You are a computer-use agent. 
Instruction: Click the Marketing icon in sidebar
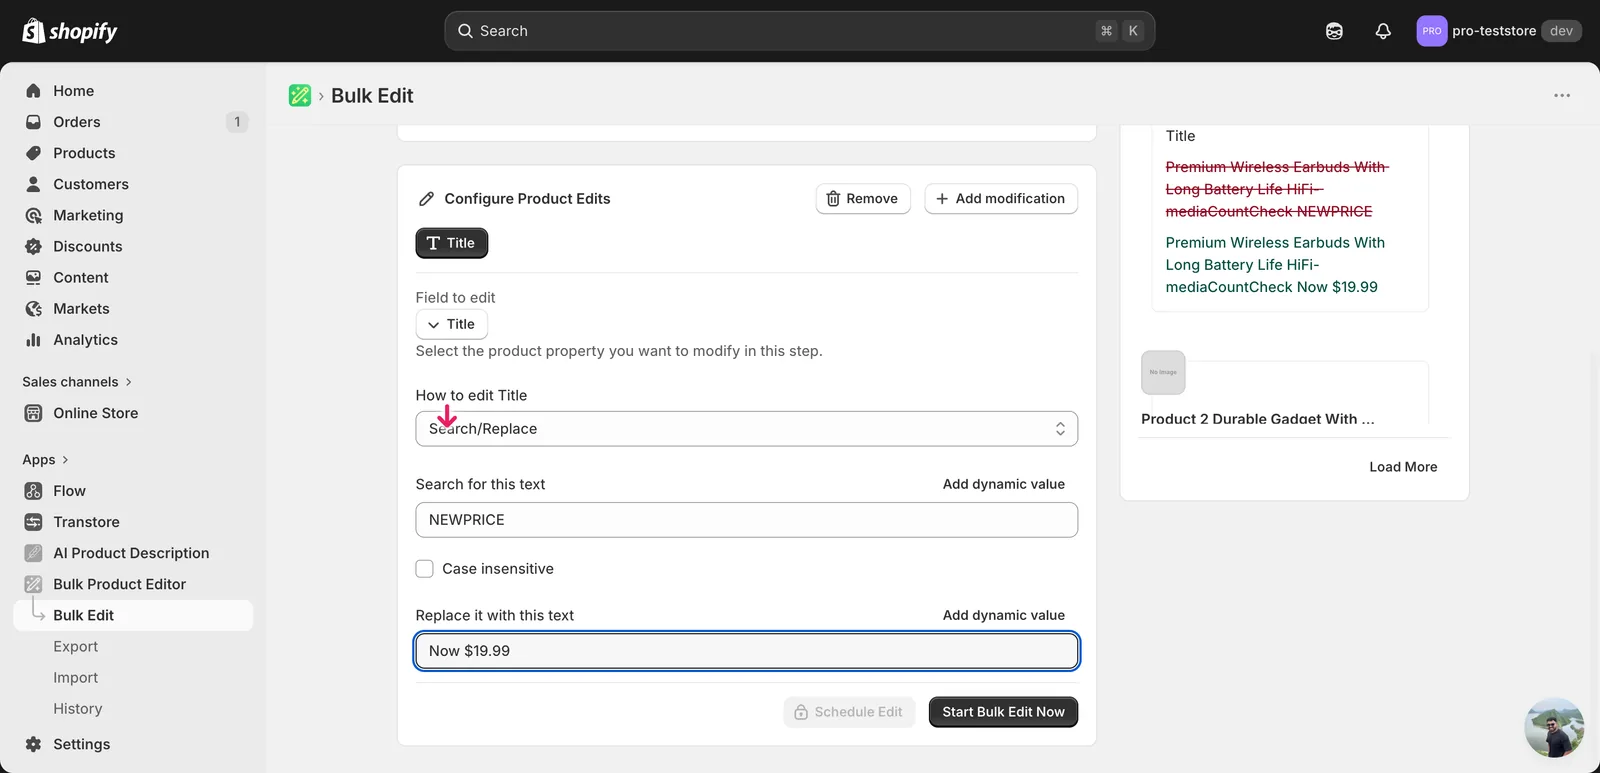click(33, 215)
